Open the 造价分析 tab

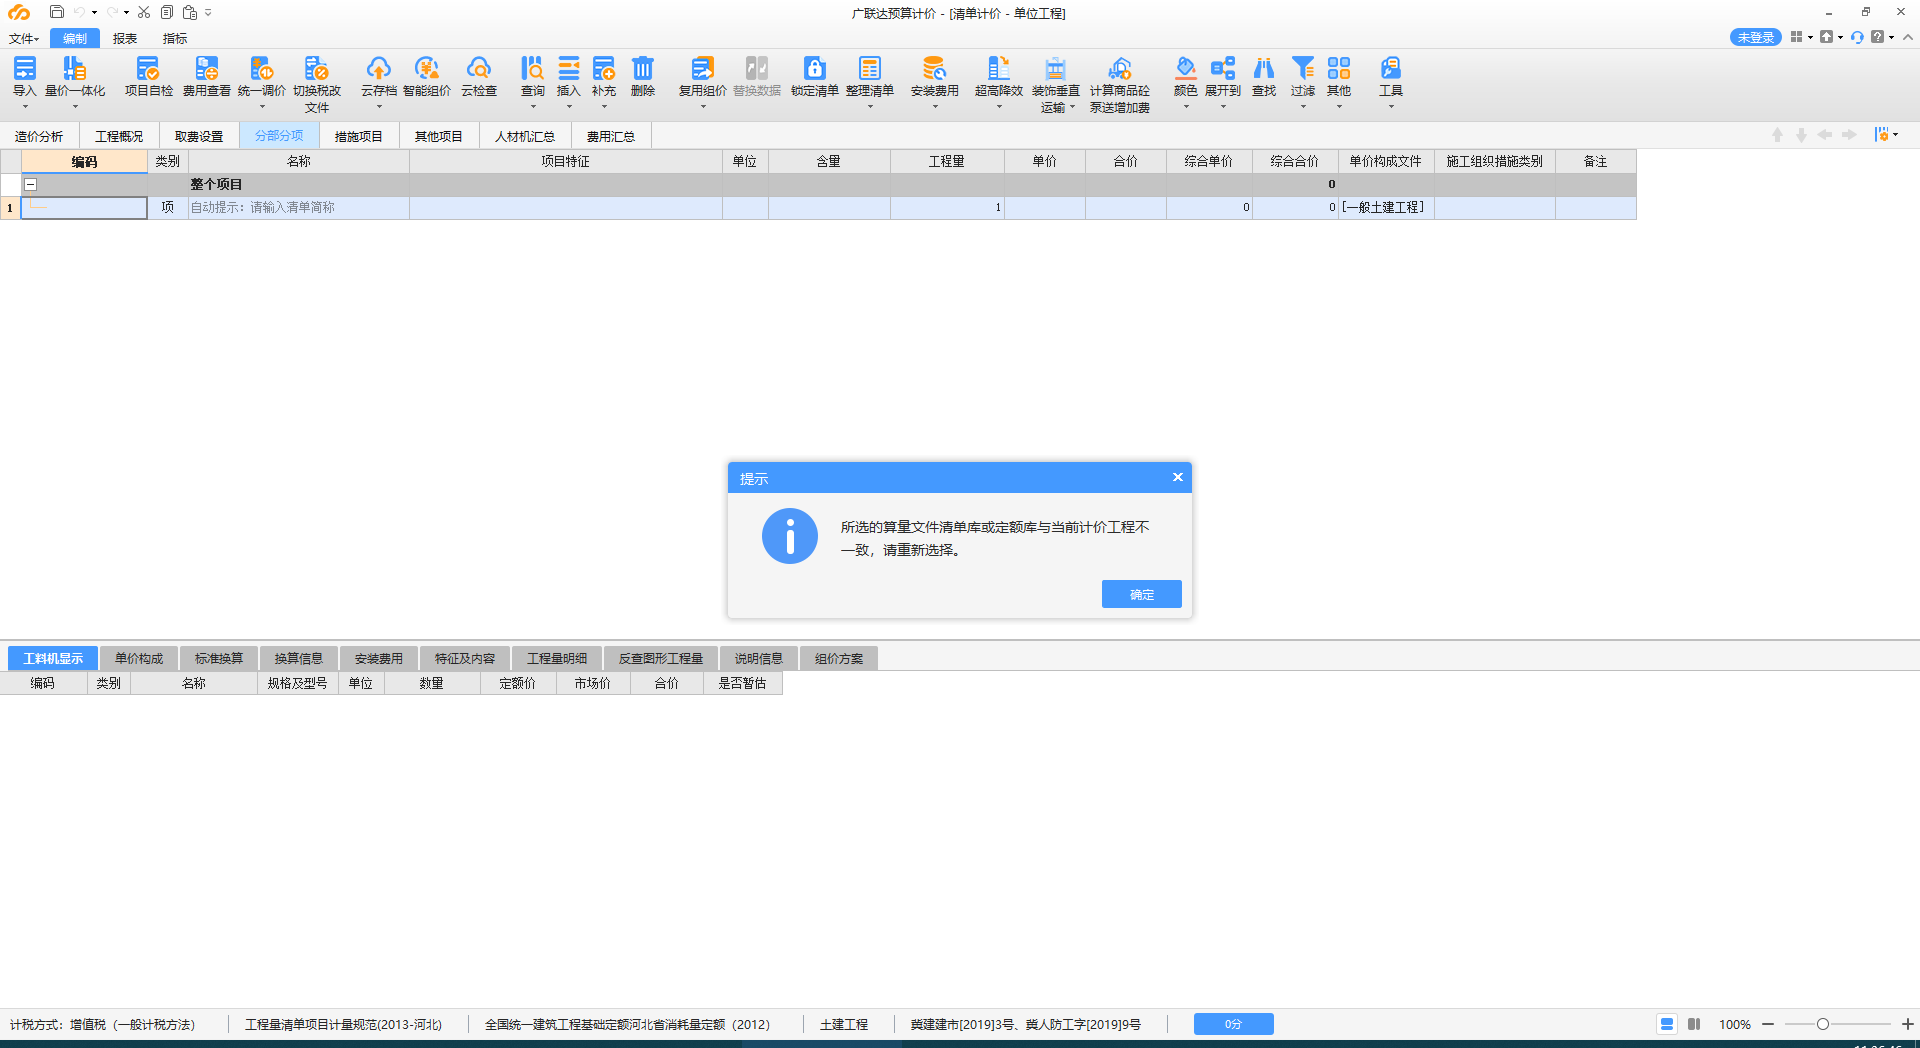39,136
